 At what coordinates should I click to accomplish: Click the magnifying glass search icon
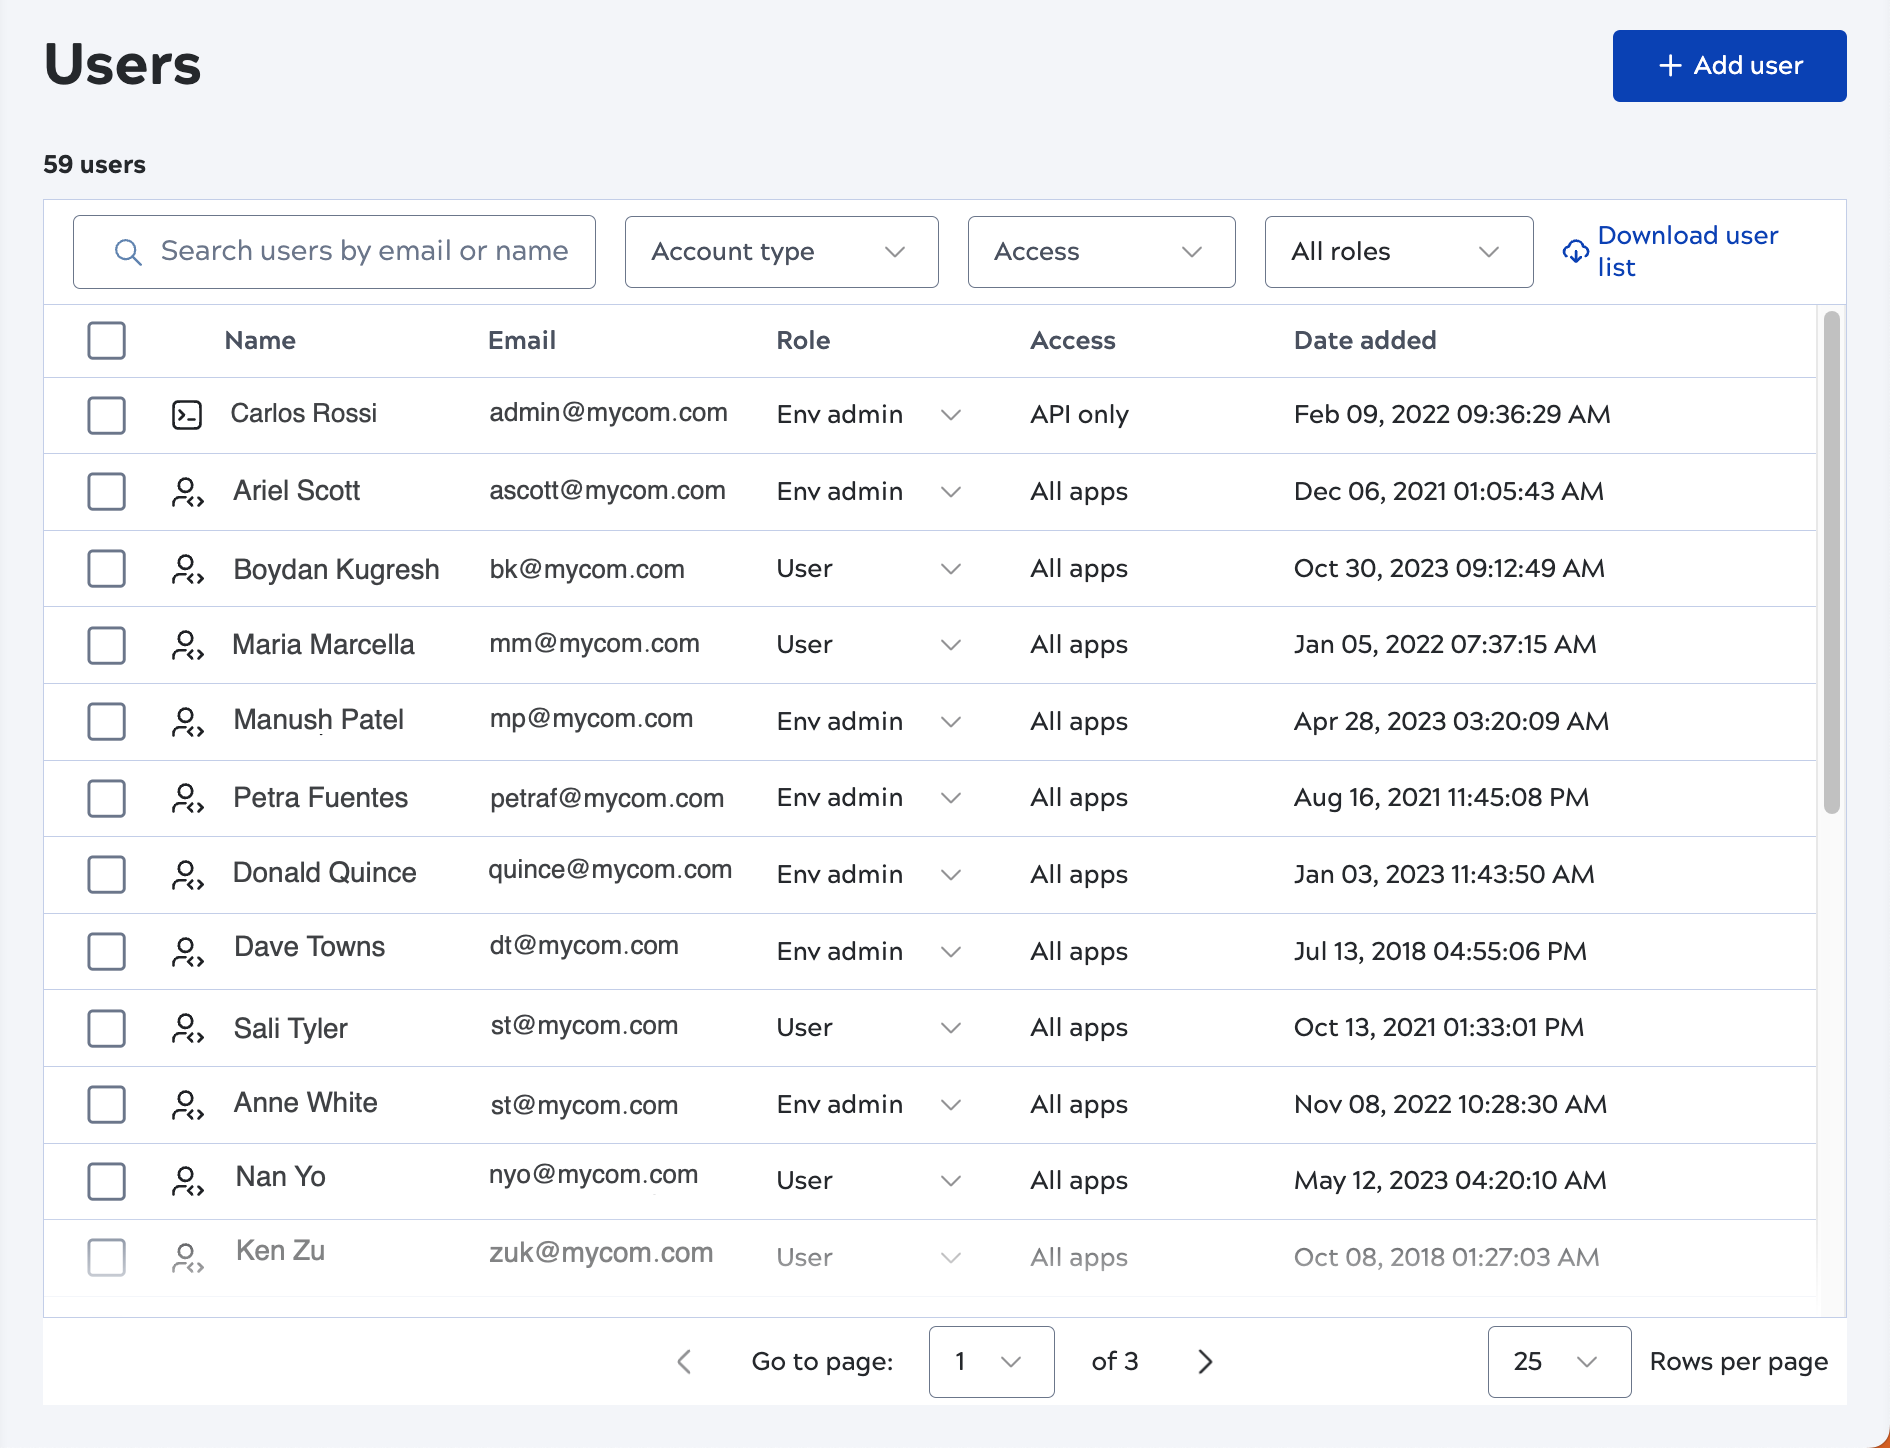click(128, 252)
